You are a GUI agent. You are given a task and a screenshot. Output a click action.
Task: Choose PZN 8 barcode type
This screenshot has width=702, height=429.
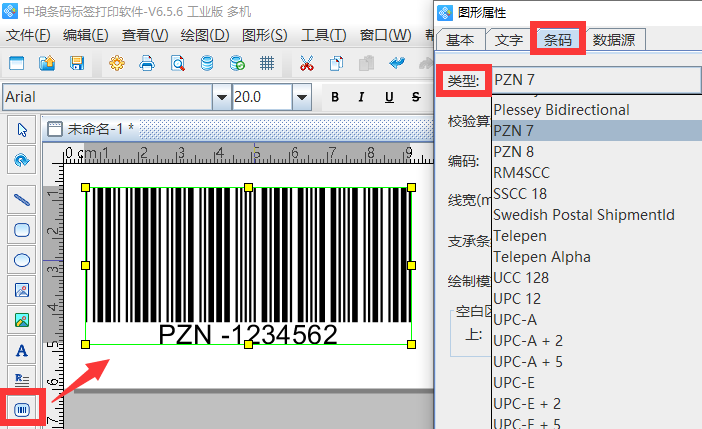[x=596, y=152]
